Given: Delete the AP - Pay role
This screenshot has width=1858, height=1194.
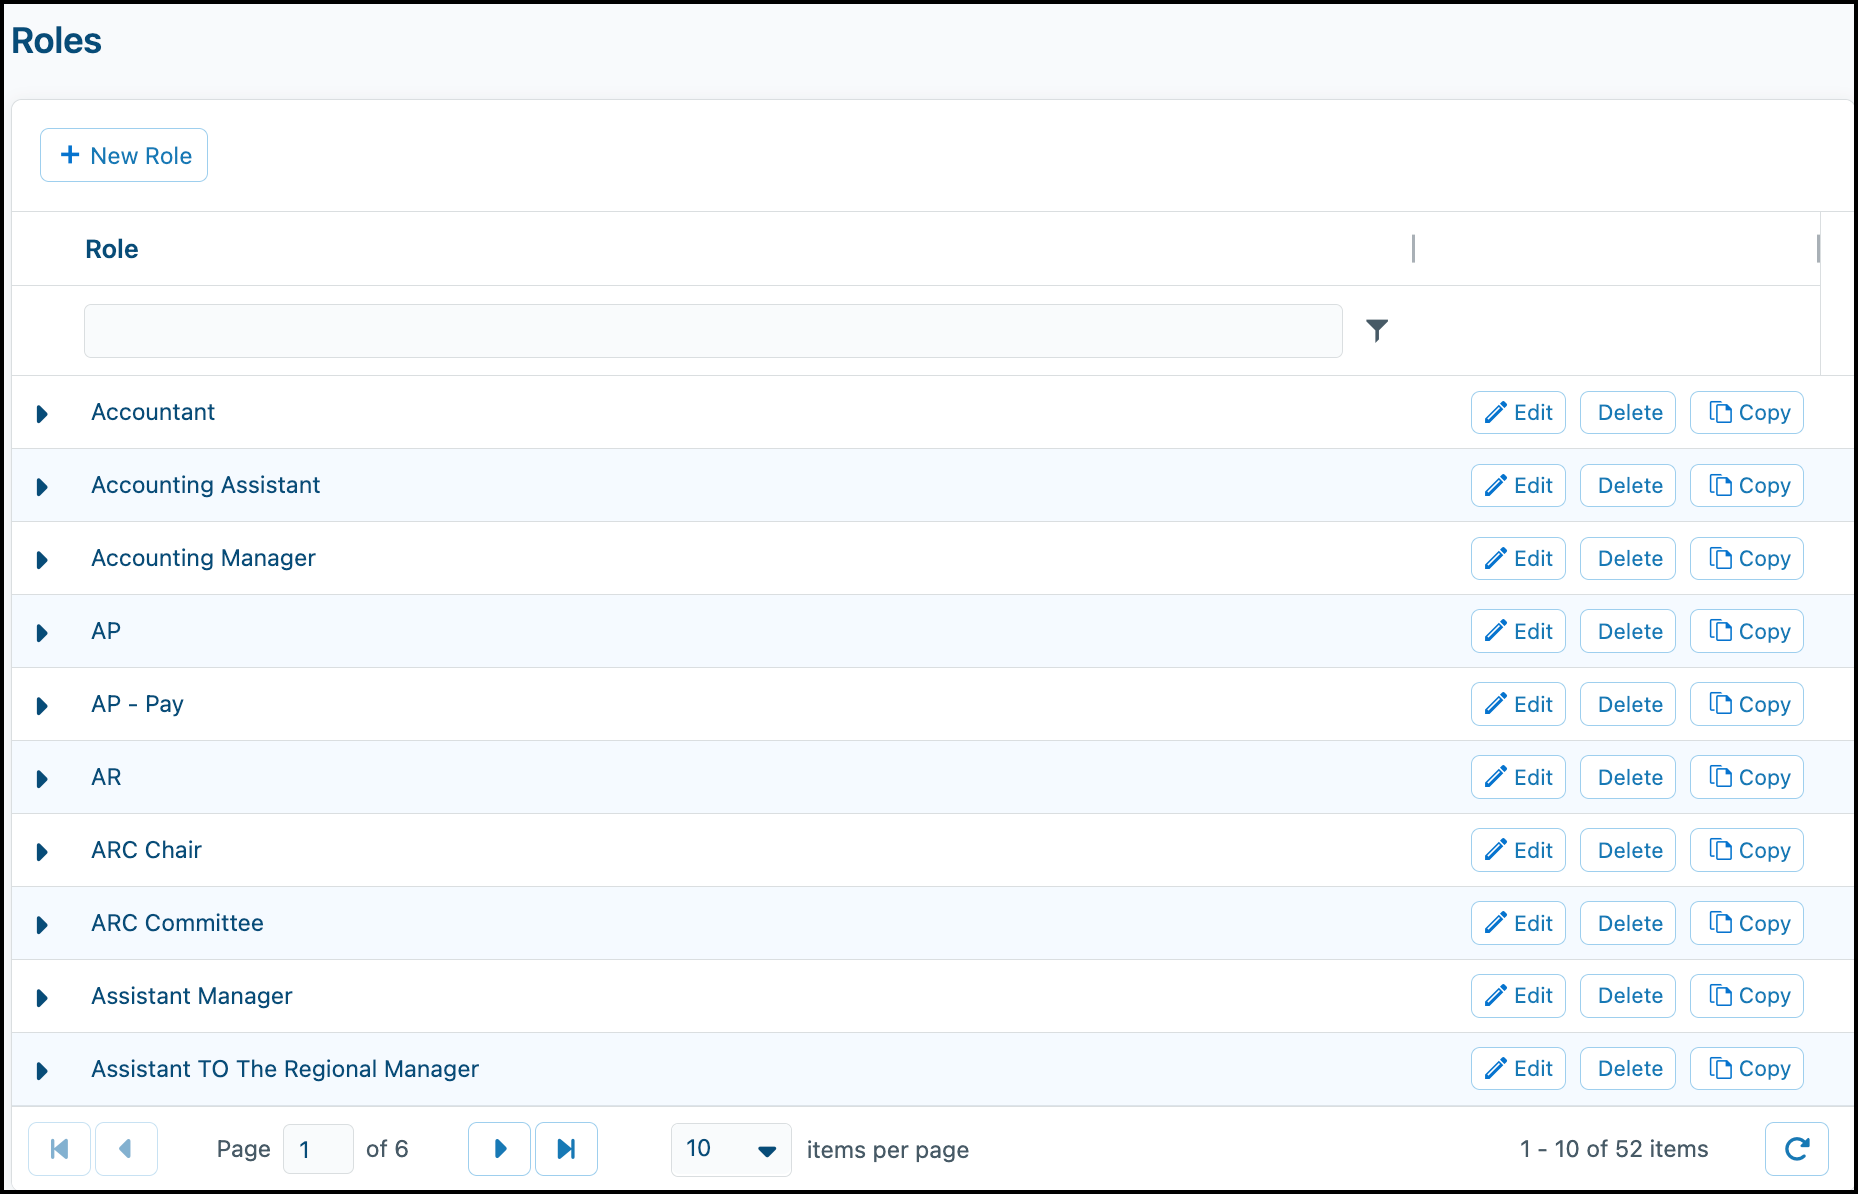Looking at the screenshot, I should point(1628,705).
